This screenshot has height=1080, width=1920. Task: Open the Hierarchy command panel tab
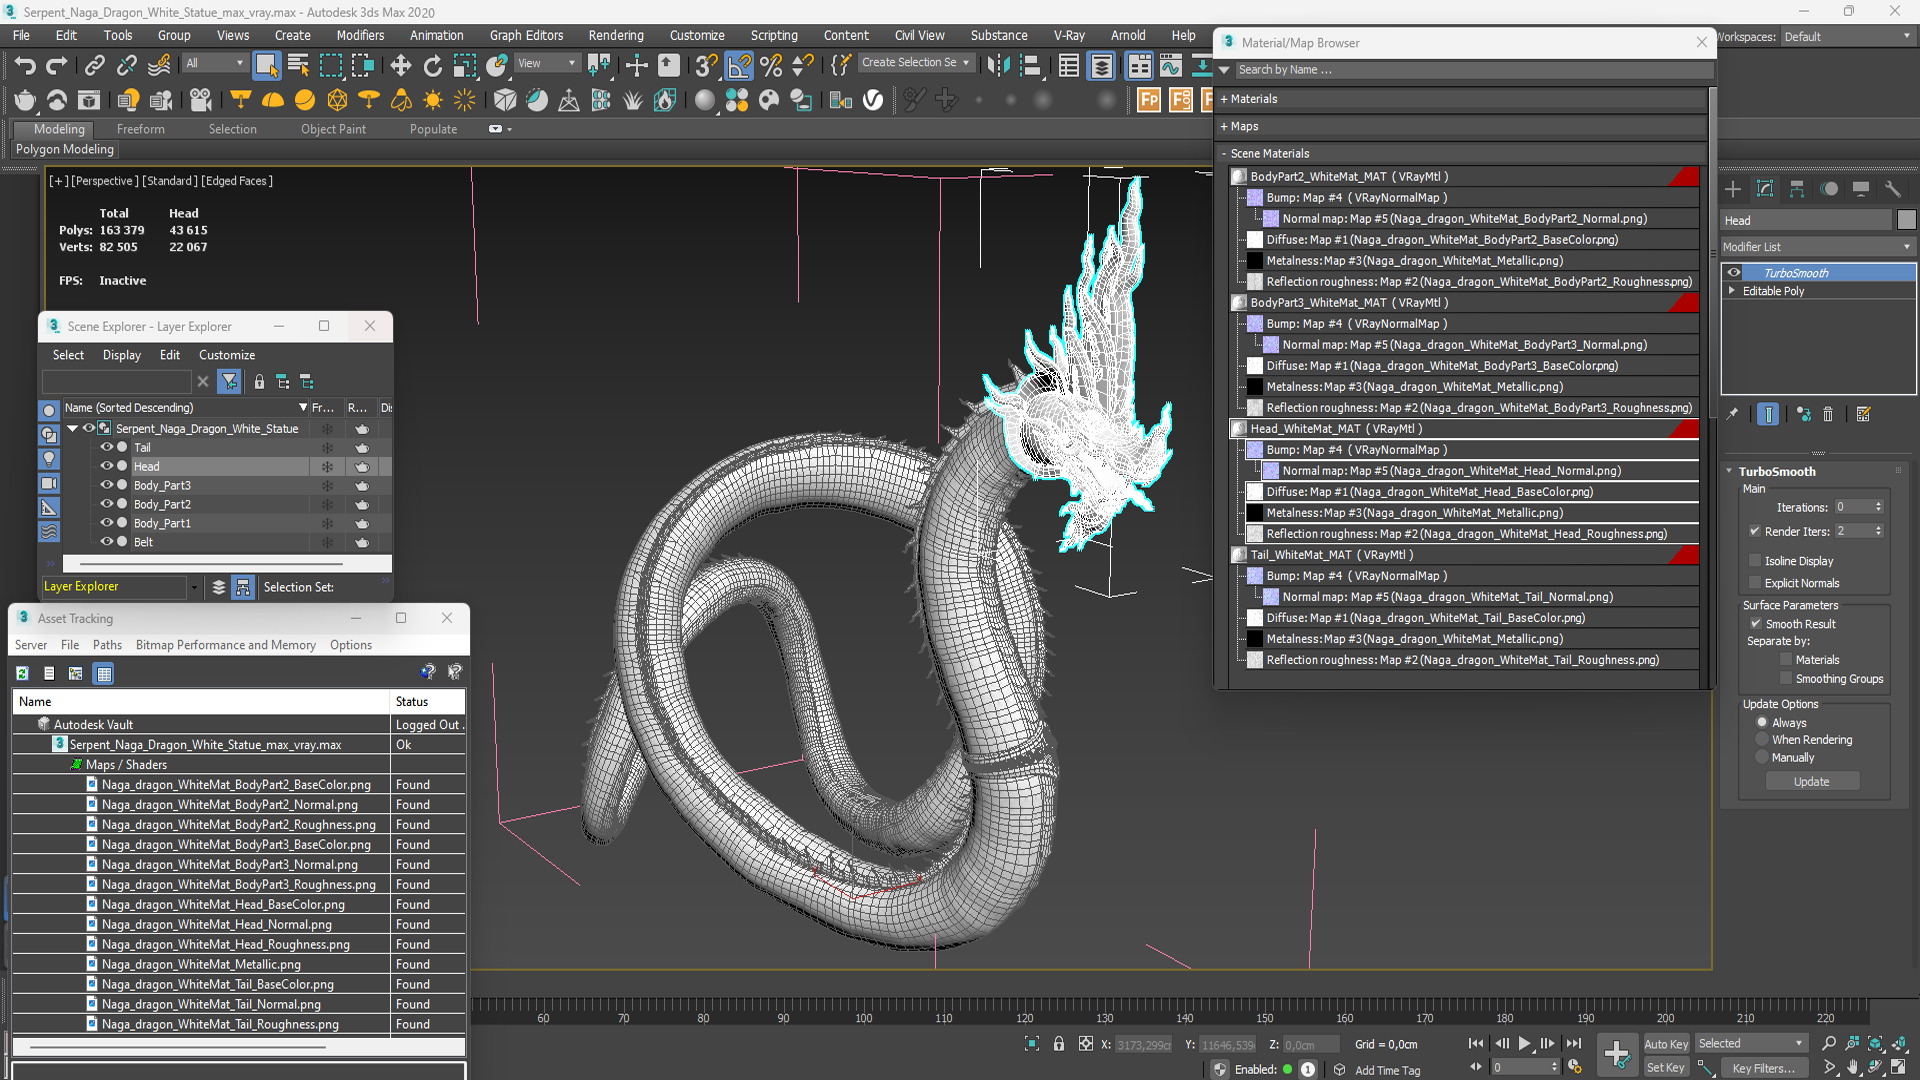tap(1797, 189)
